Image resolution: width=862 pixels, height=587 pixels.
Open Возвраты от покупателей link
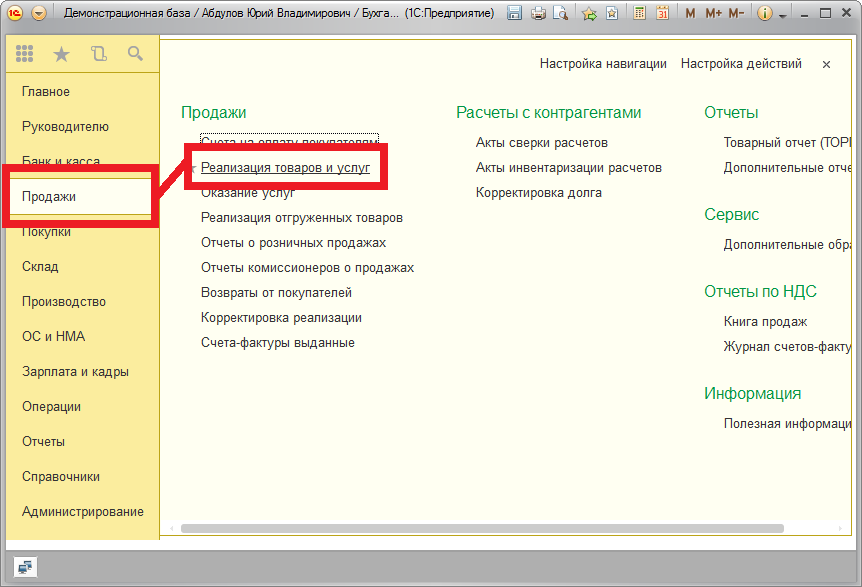276,293
